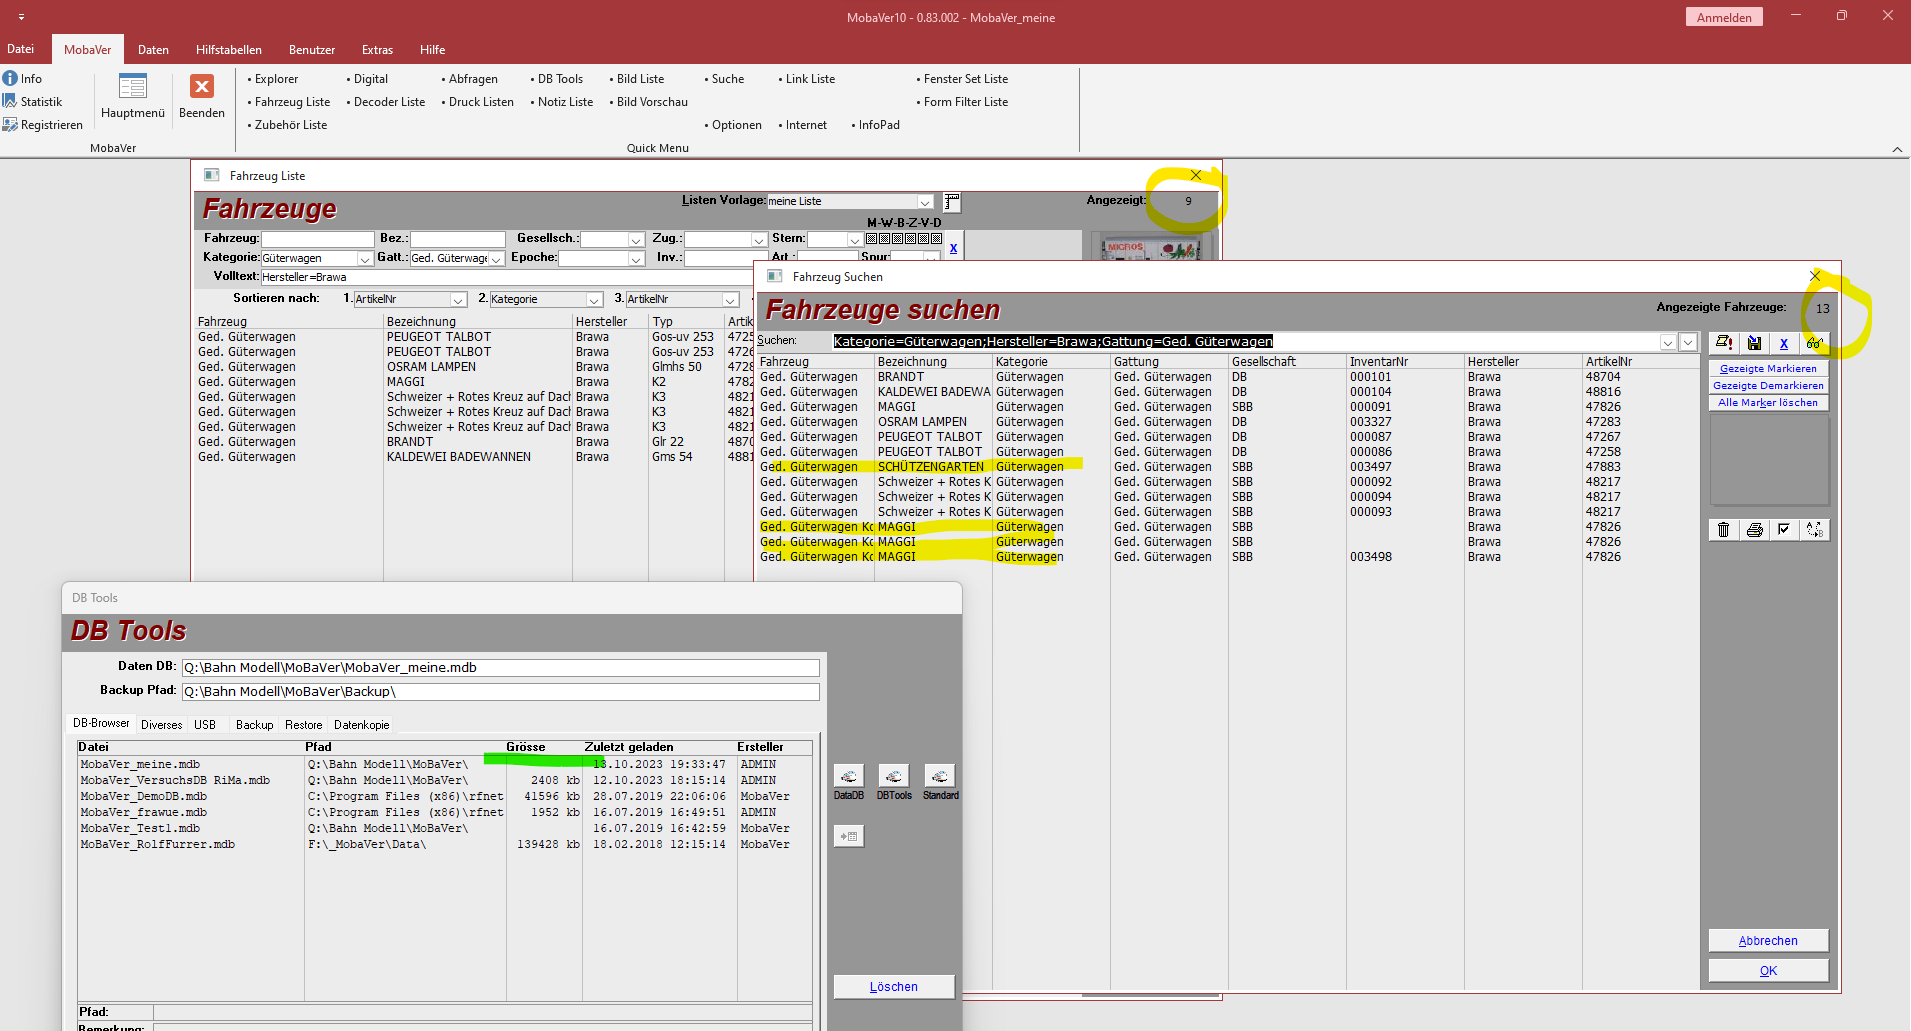Click the trash can icon in Fahrzeug Suchen
Viewport: 1911px width, 1031px height.
tap(1724, 529)
